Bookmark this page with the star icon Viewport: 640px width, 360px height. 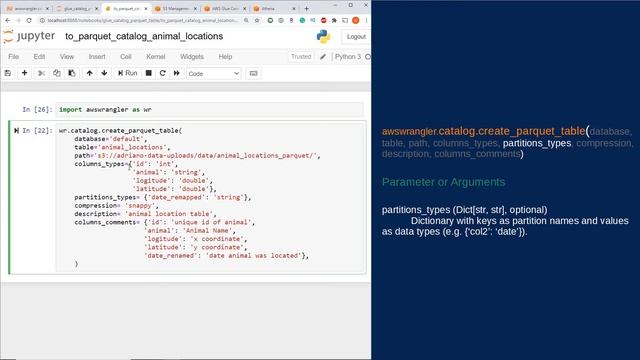point(257,20)
